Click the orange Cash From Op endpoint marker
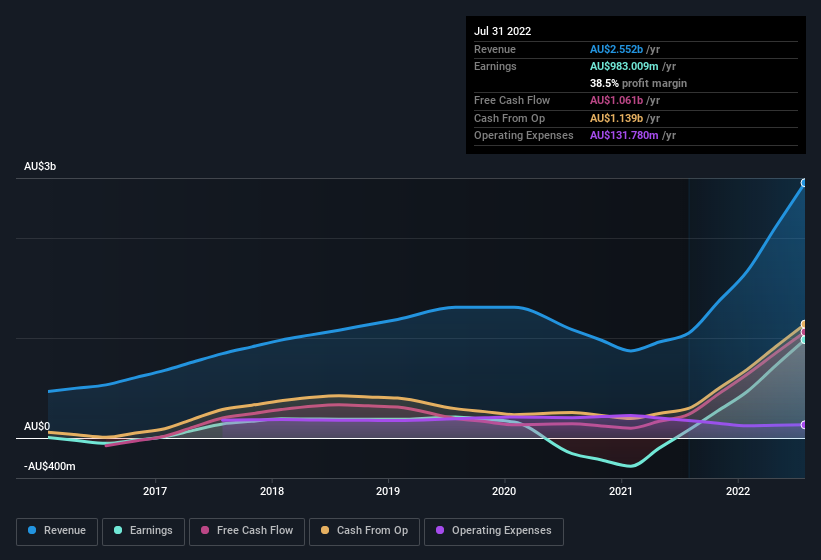The width and height of the screenshot is (821, 560). click(x=804, y=324)
